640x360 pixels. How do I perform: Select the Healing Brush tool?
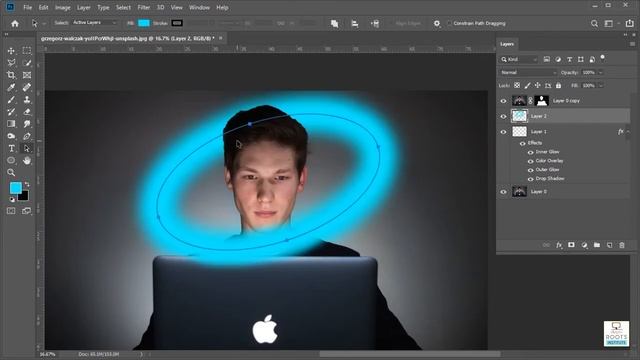[27, 87]
